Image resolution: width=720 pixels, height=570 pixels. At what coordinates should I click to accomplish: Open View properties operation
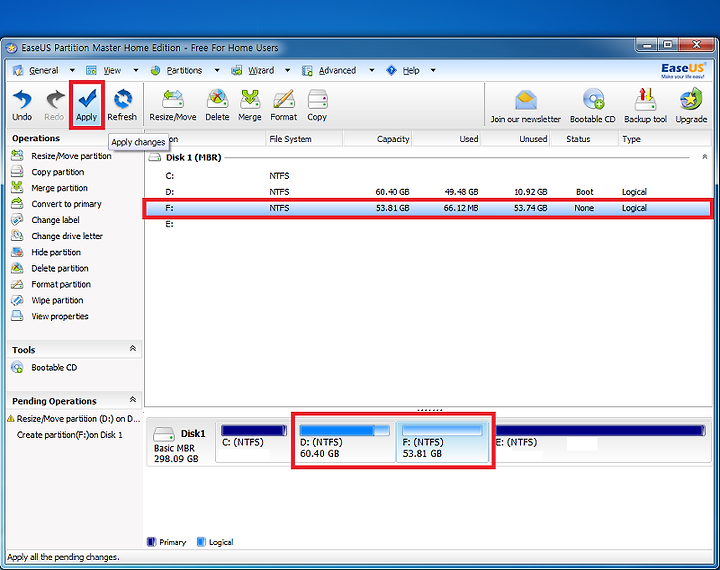click(x=50, y=316)
